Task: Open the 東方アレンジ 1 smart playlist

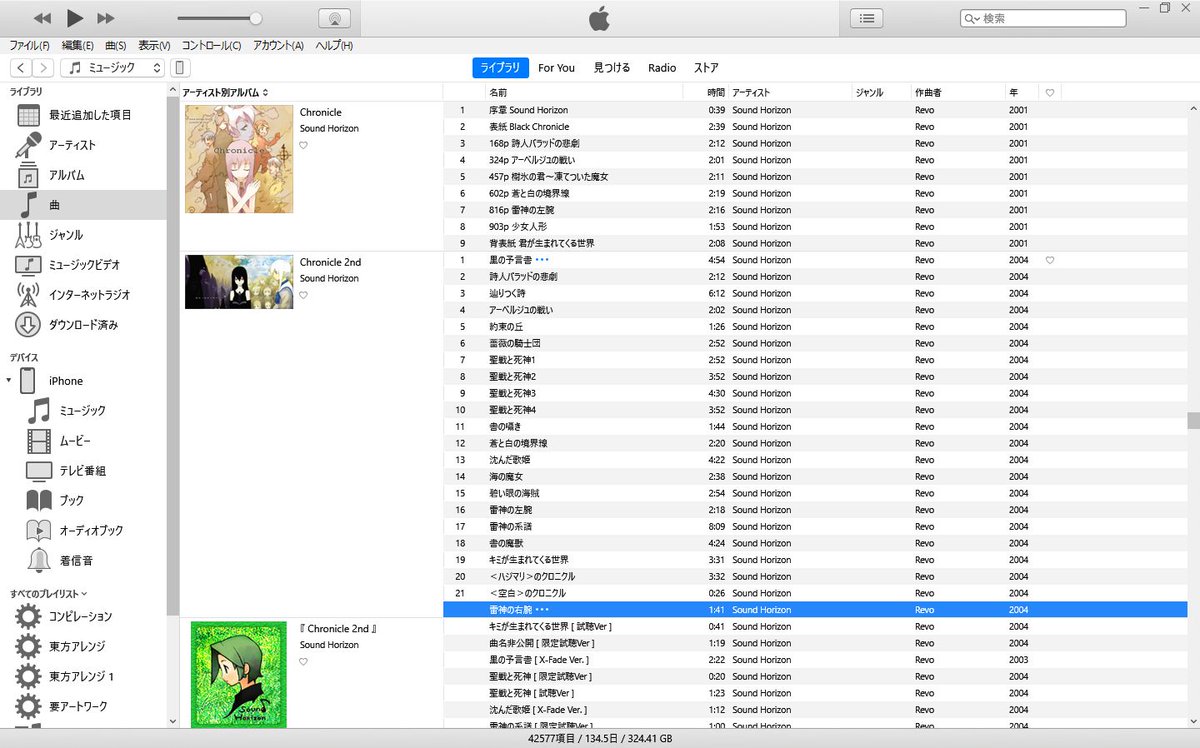Action: (x=82, y=676)
